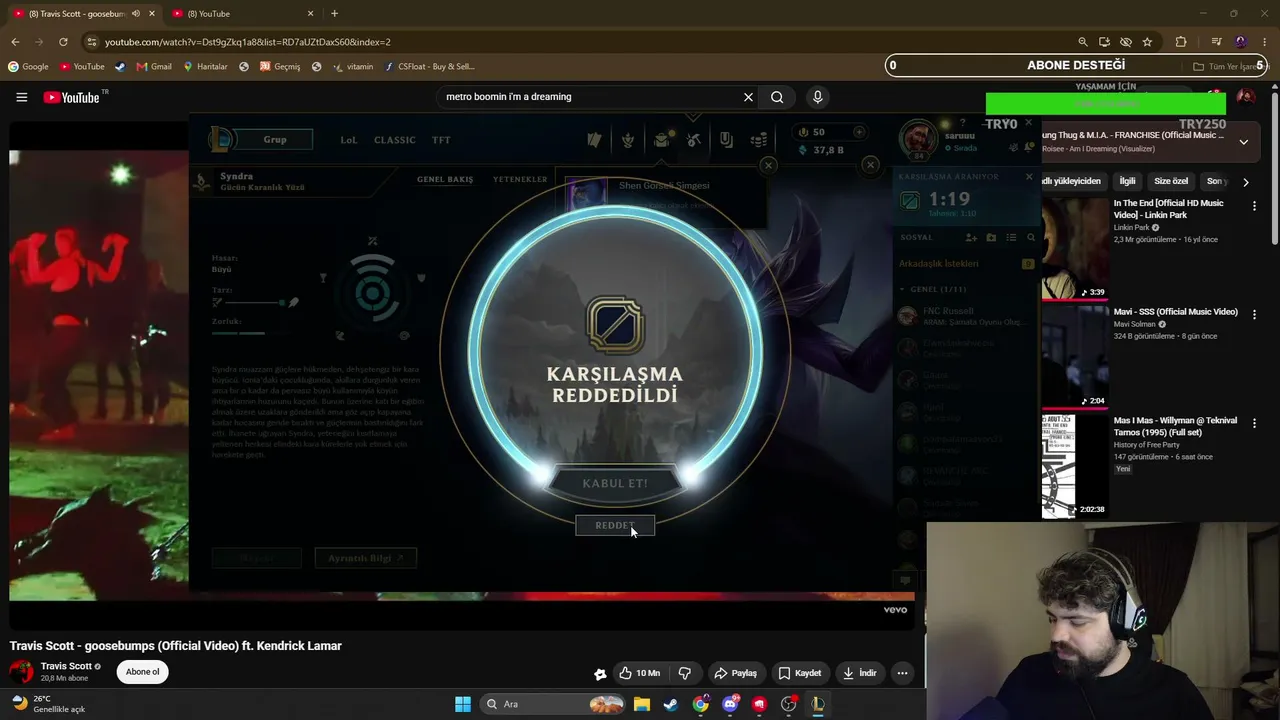
Task: Open a new browser tab
Action: (334, 14)
